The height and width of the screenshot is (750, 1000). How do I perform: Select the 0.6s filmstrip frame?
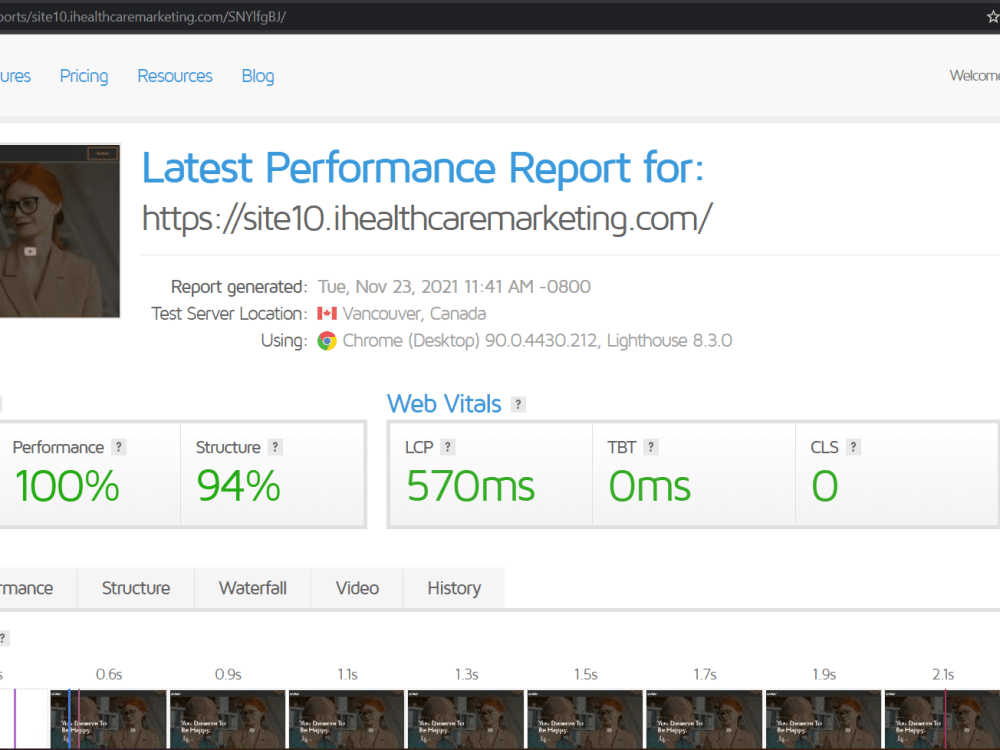click(x=108, y=719)
